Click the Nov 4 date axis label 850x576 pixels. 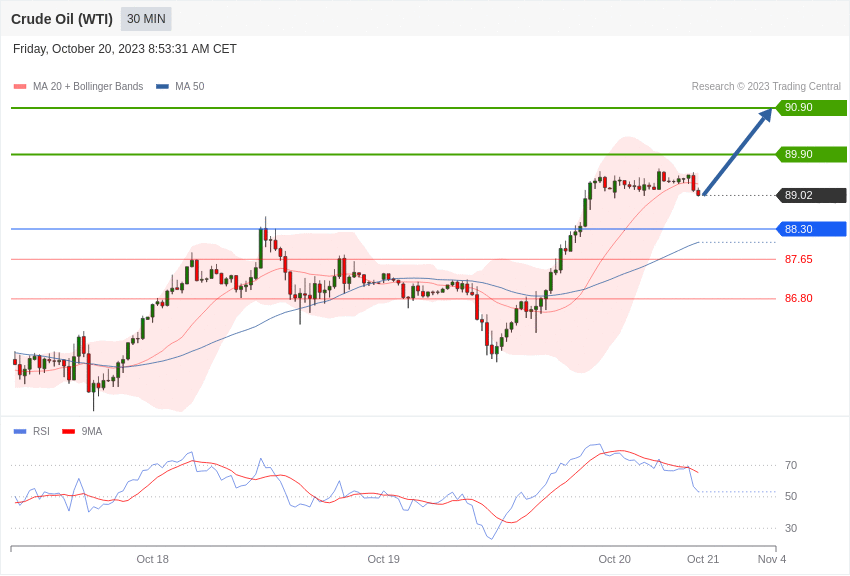pos(772,559)
